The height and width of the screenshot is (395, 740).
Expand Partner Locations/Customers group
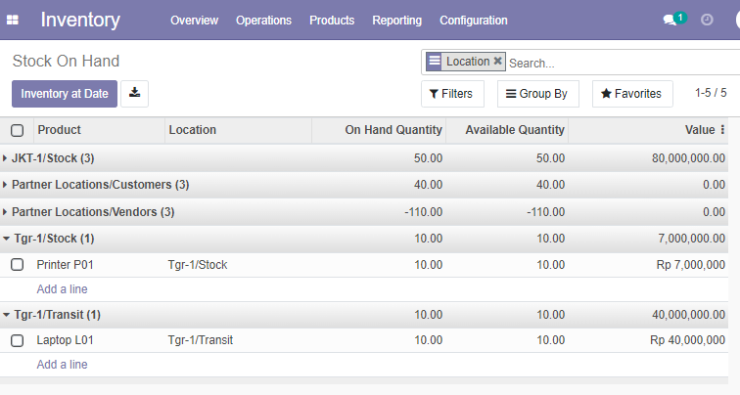pos(96,185)
